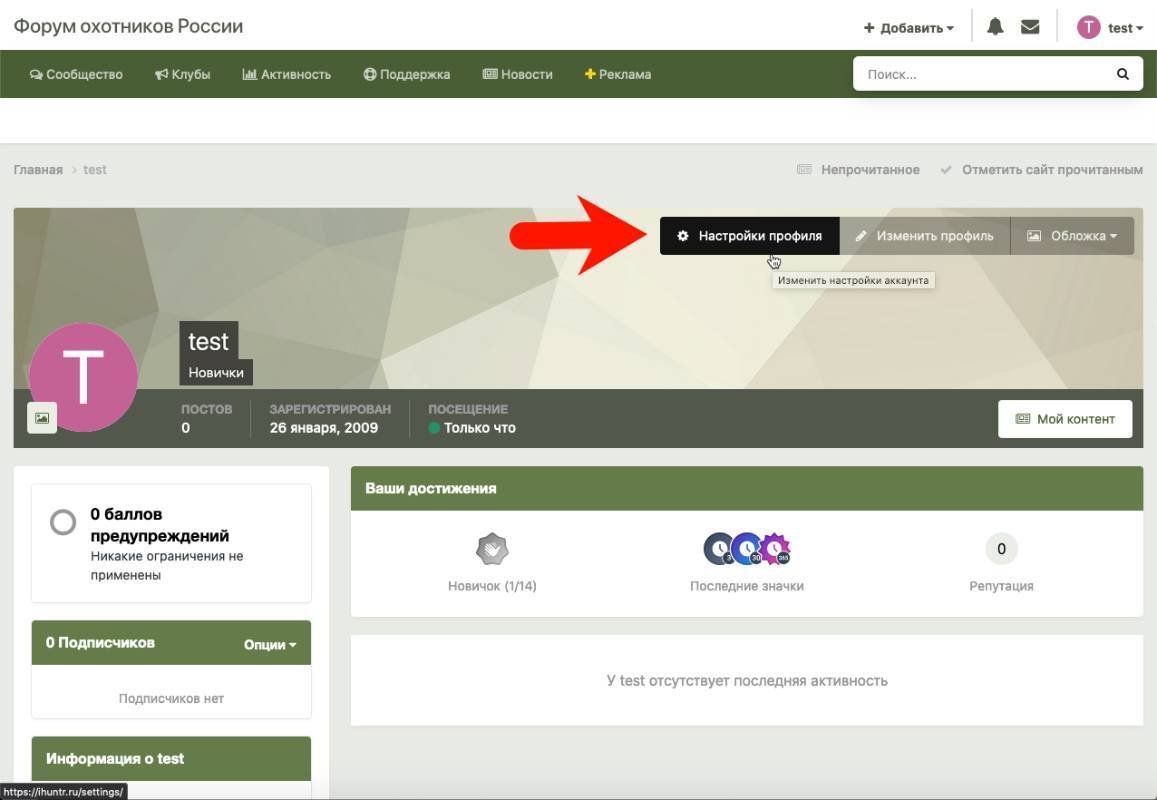1157x800 pixels.
Task: Open messages via the envelope icon
Action: pos(1030,27)
